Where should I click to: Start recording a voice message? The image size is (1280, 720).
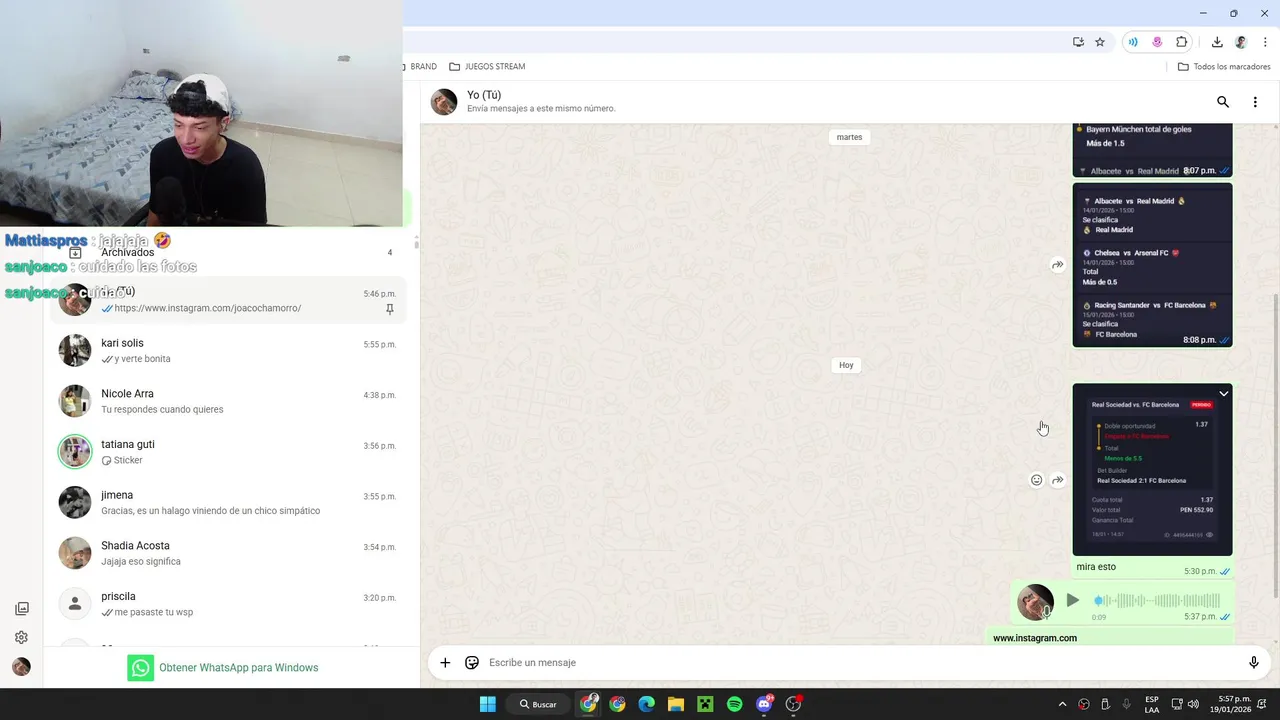coord(1253,662)
